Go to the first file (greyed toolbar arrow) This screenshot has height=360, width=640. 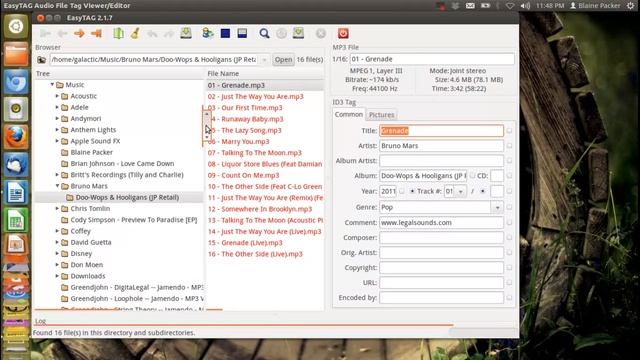click(45, 33)
